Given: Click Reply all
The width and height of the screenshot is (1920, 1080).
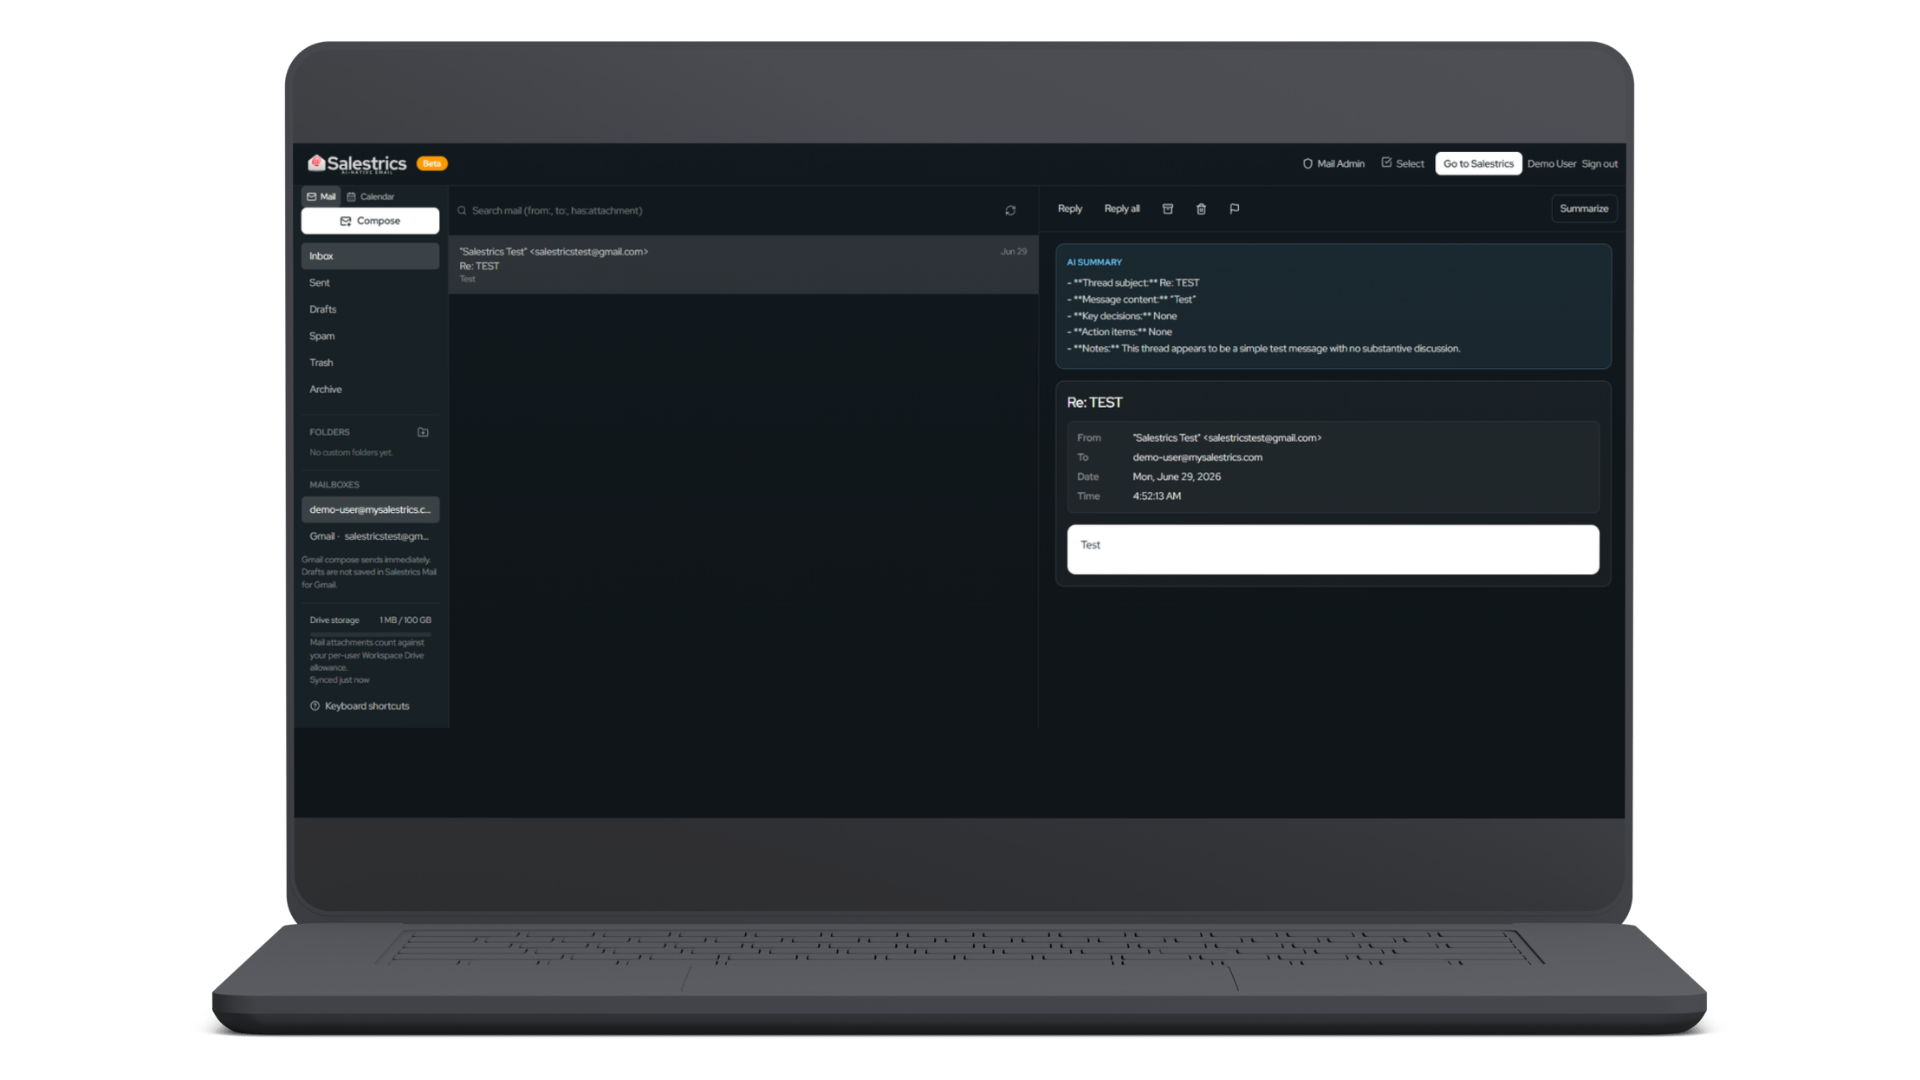Looking at the screenshot, I should point(1122,209).
